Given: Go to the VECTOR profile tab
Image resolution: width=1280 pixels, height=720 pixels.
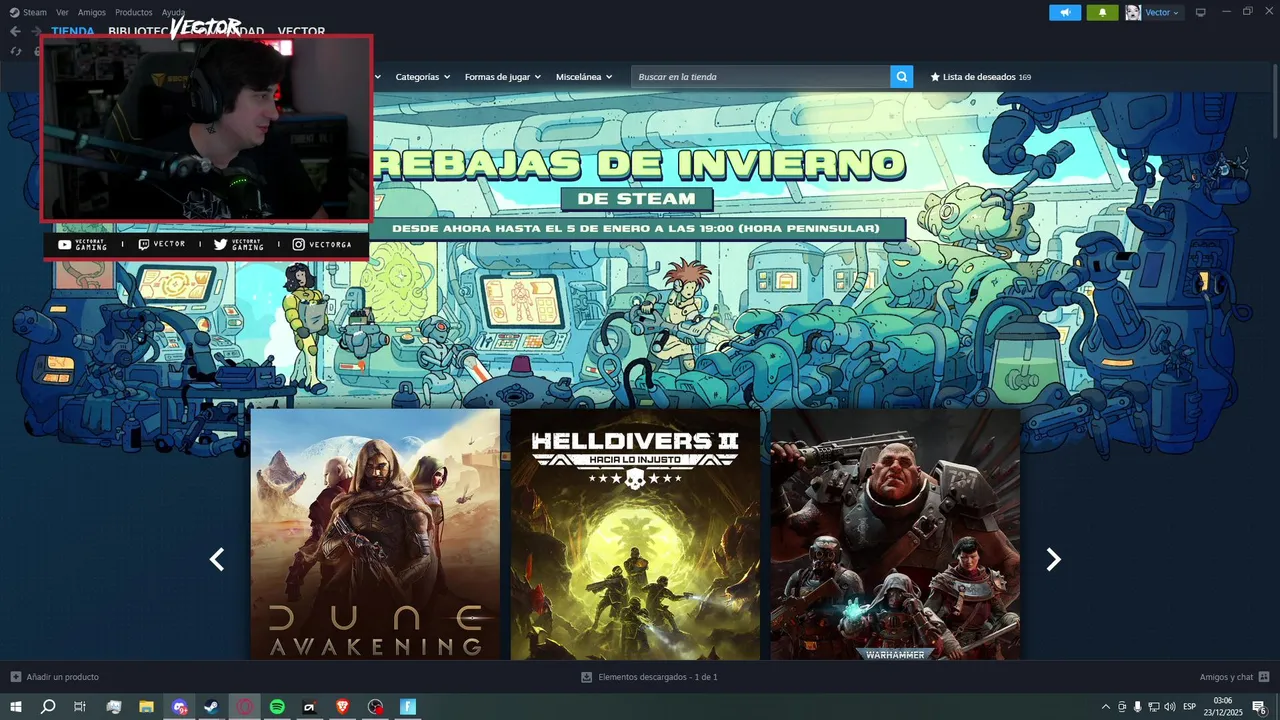Looking at the screenshot, I should pos(301,32).
